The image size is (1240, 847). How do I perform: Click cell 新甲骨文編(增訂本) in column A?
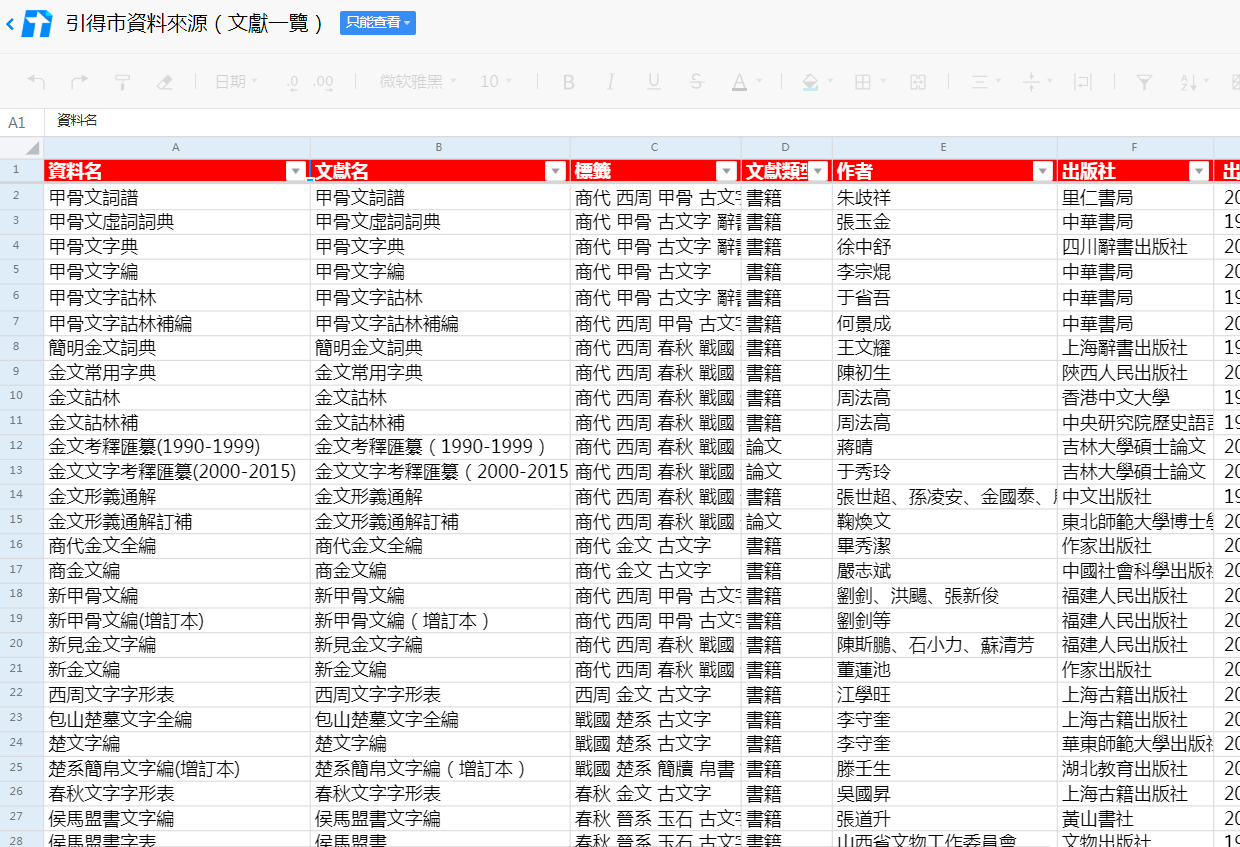(177, 620)
